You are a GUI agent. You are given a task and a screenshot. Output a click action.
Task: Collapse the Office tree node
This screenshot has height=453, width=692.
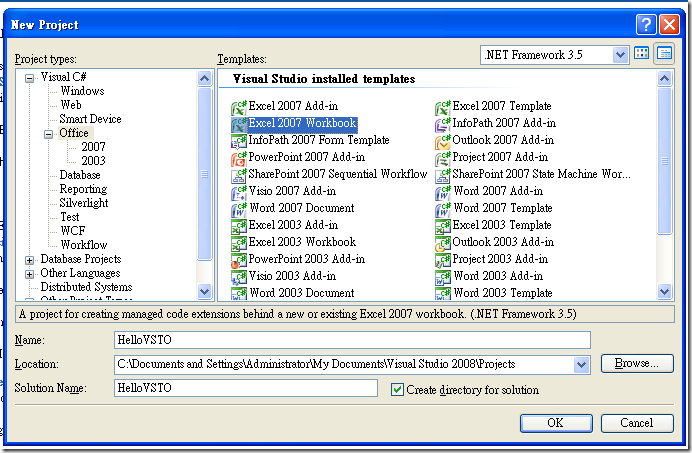49,134
